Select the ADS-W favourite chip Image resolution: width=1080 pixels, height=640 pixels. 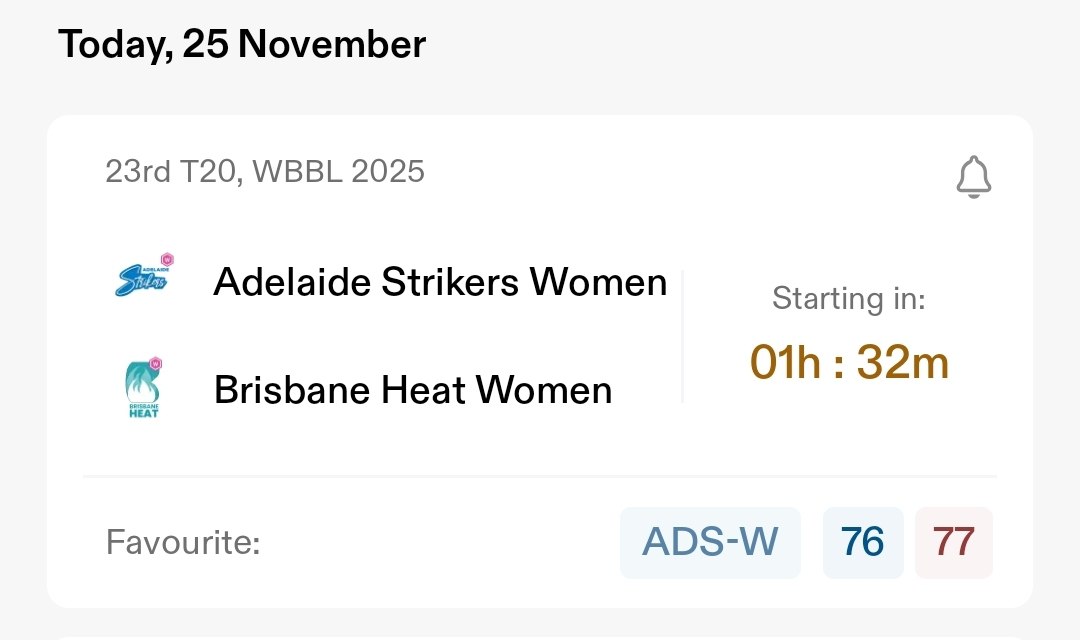[710, 543]
